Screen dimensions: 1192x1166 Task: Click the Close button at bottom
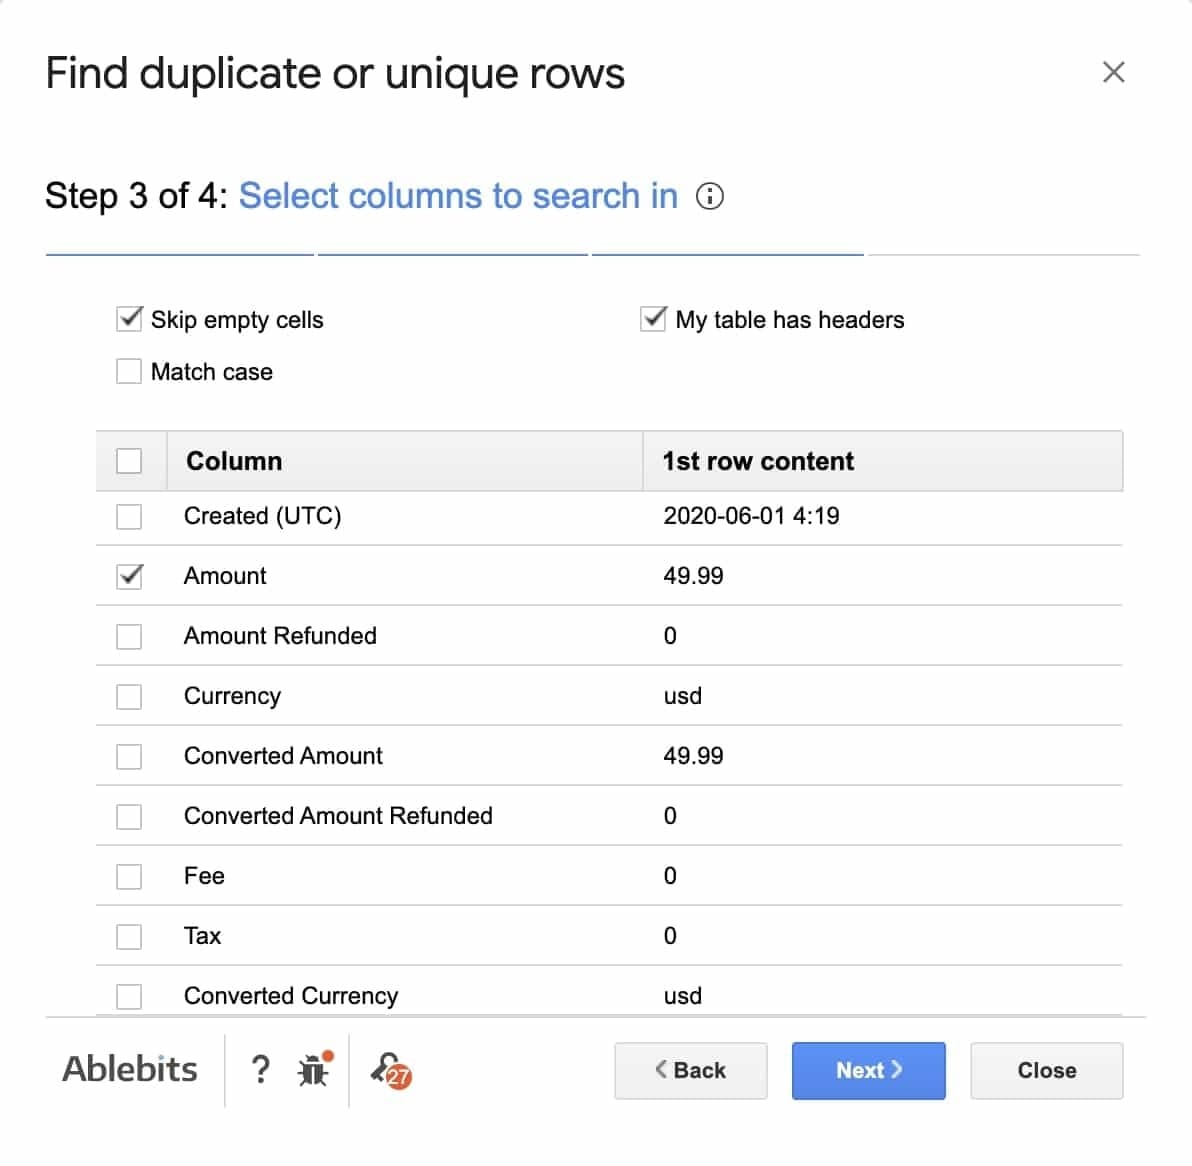click(x=1046, y=1070)
